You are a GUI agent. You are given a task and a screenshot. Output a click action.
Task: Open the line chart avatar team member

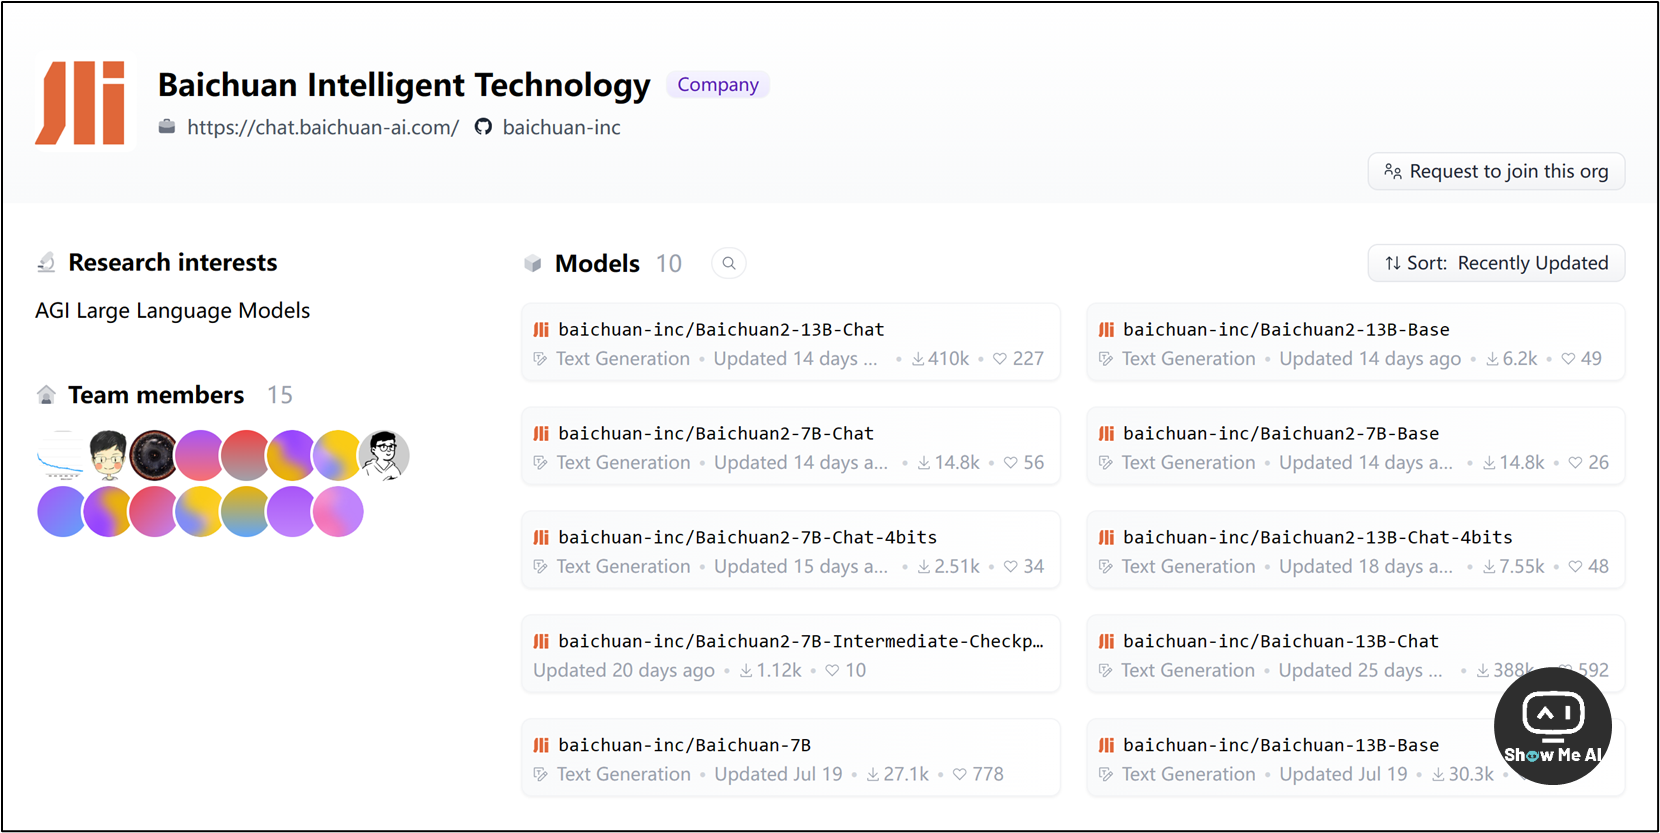pyautogui.click(x=62, y=456)
